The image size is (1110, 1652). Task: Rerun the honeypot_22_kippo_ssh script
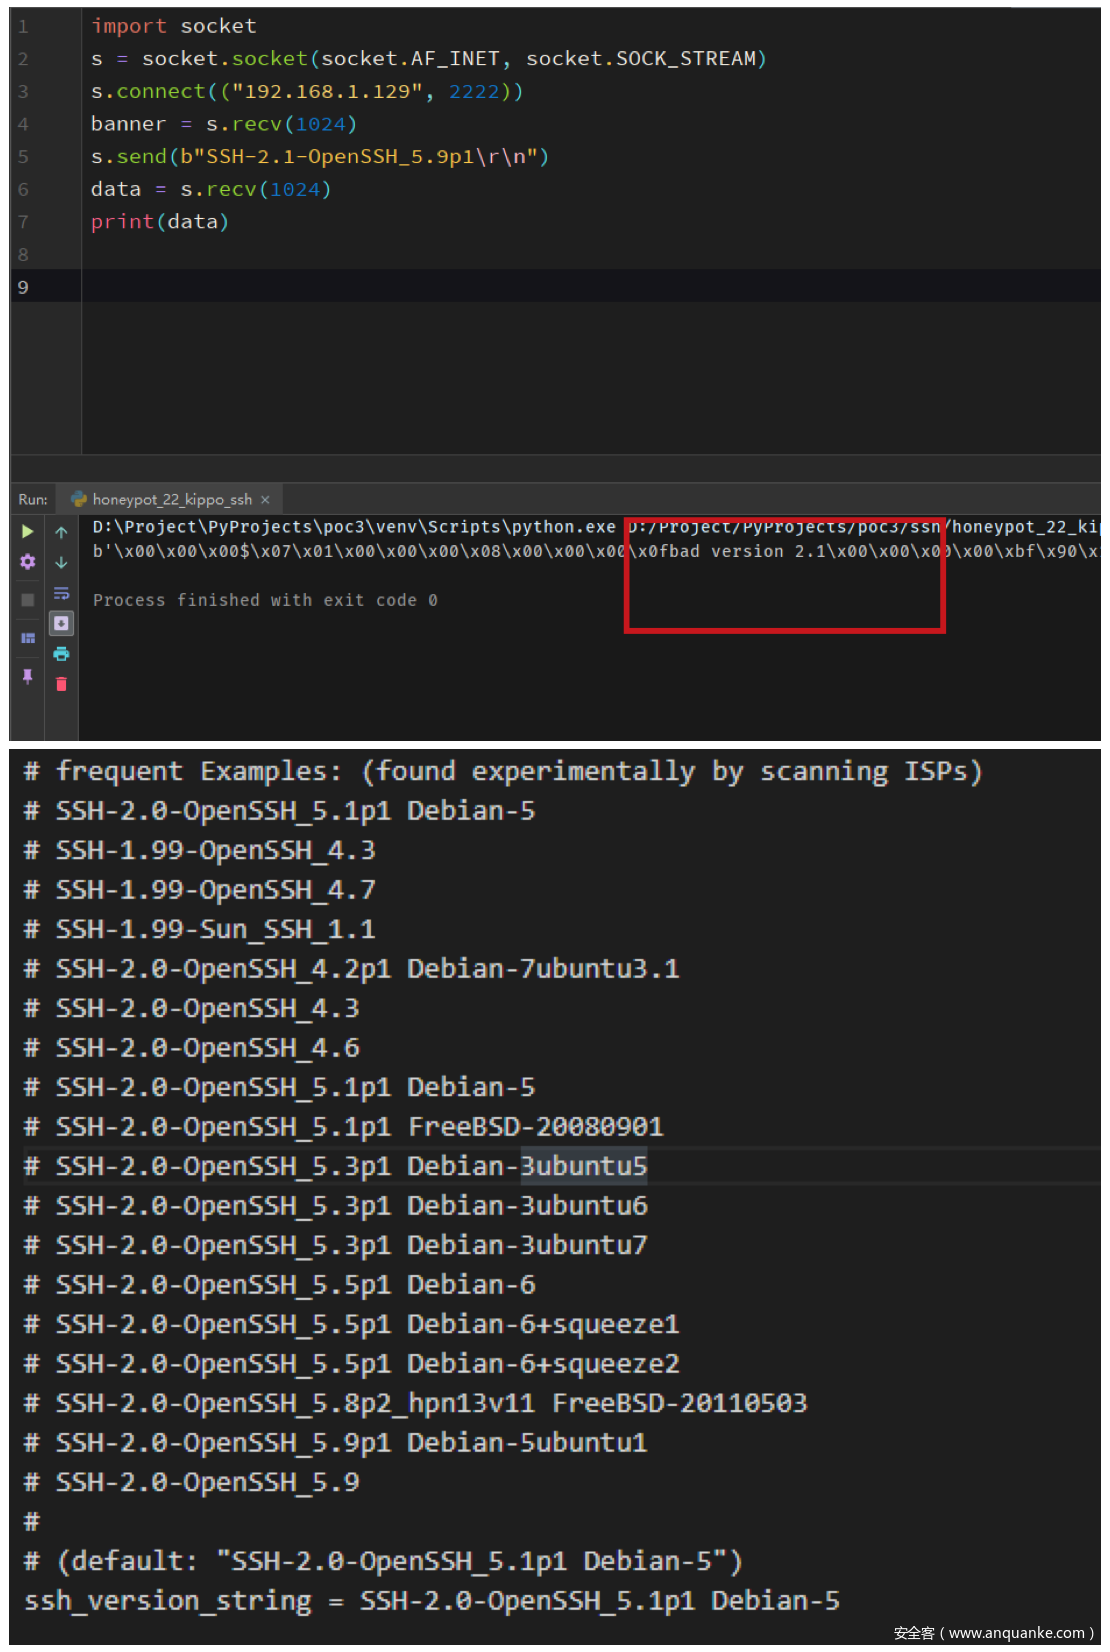tap(27, 531)
